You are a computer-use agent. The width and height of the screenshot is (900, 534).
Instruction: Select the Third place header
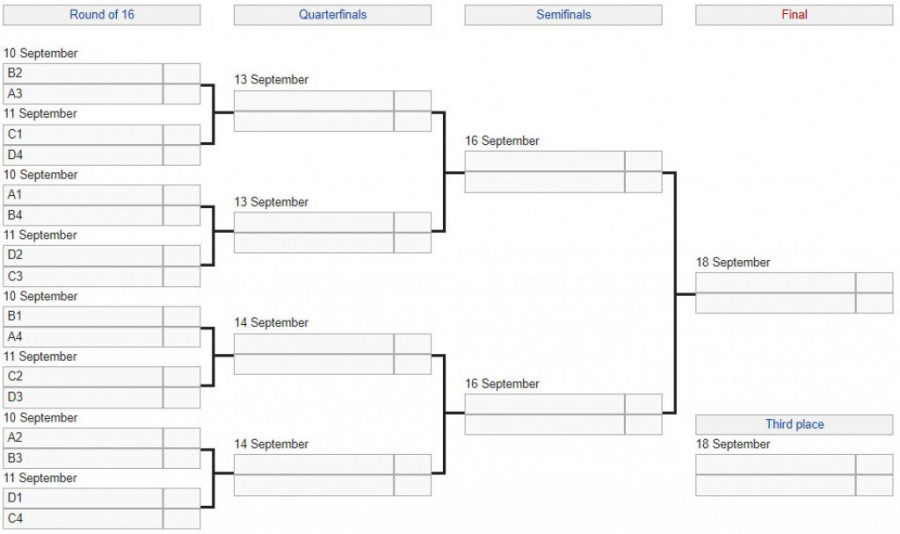(794, 425)
